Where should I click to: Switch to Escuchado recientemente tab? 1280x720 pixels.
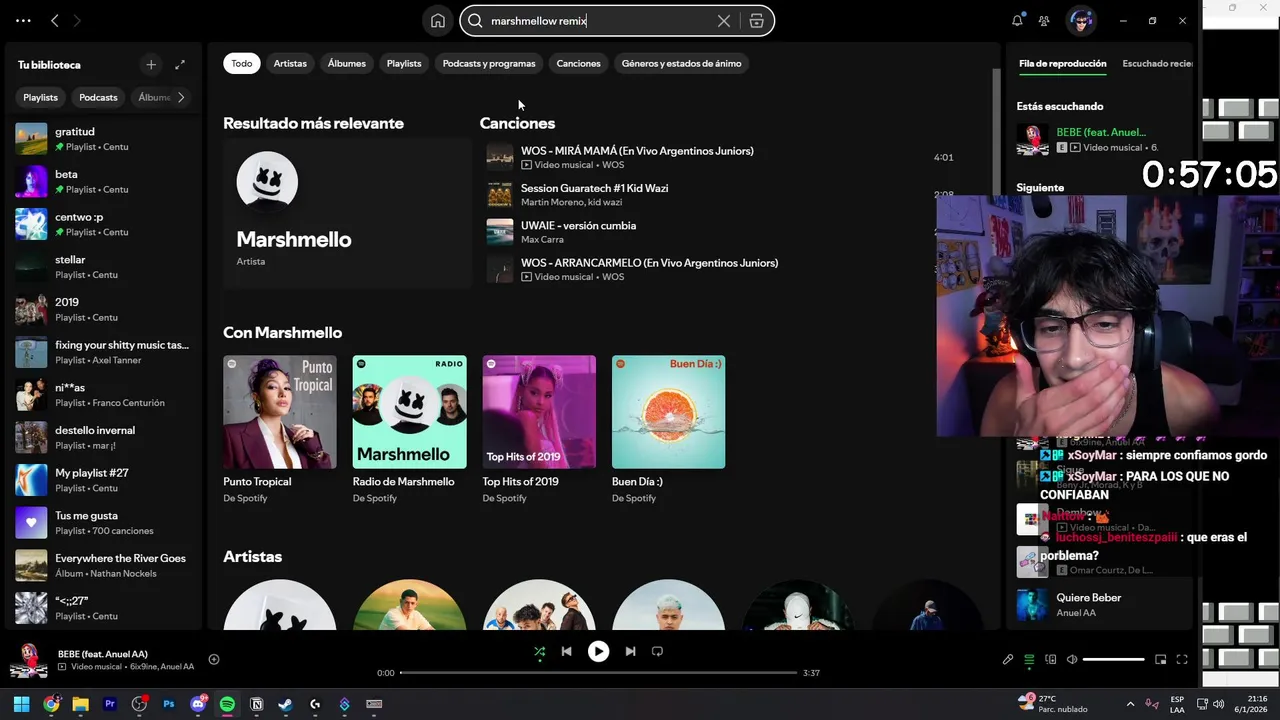tap(1157, 63)
